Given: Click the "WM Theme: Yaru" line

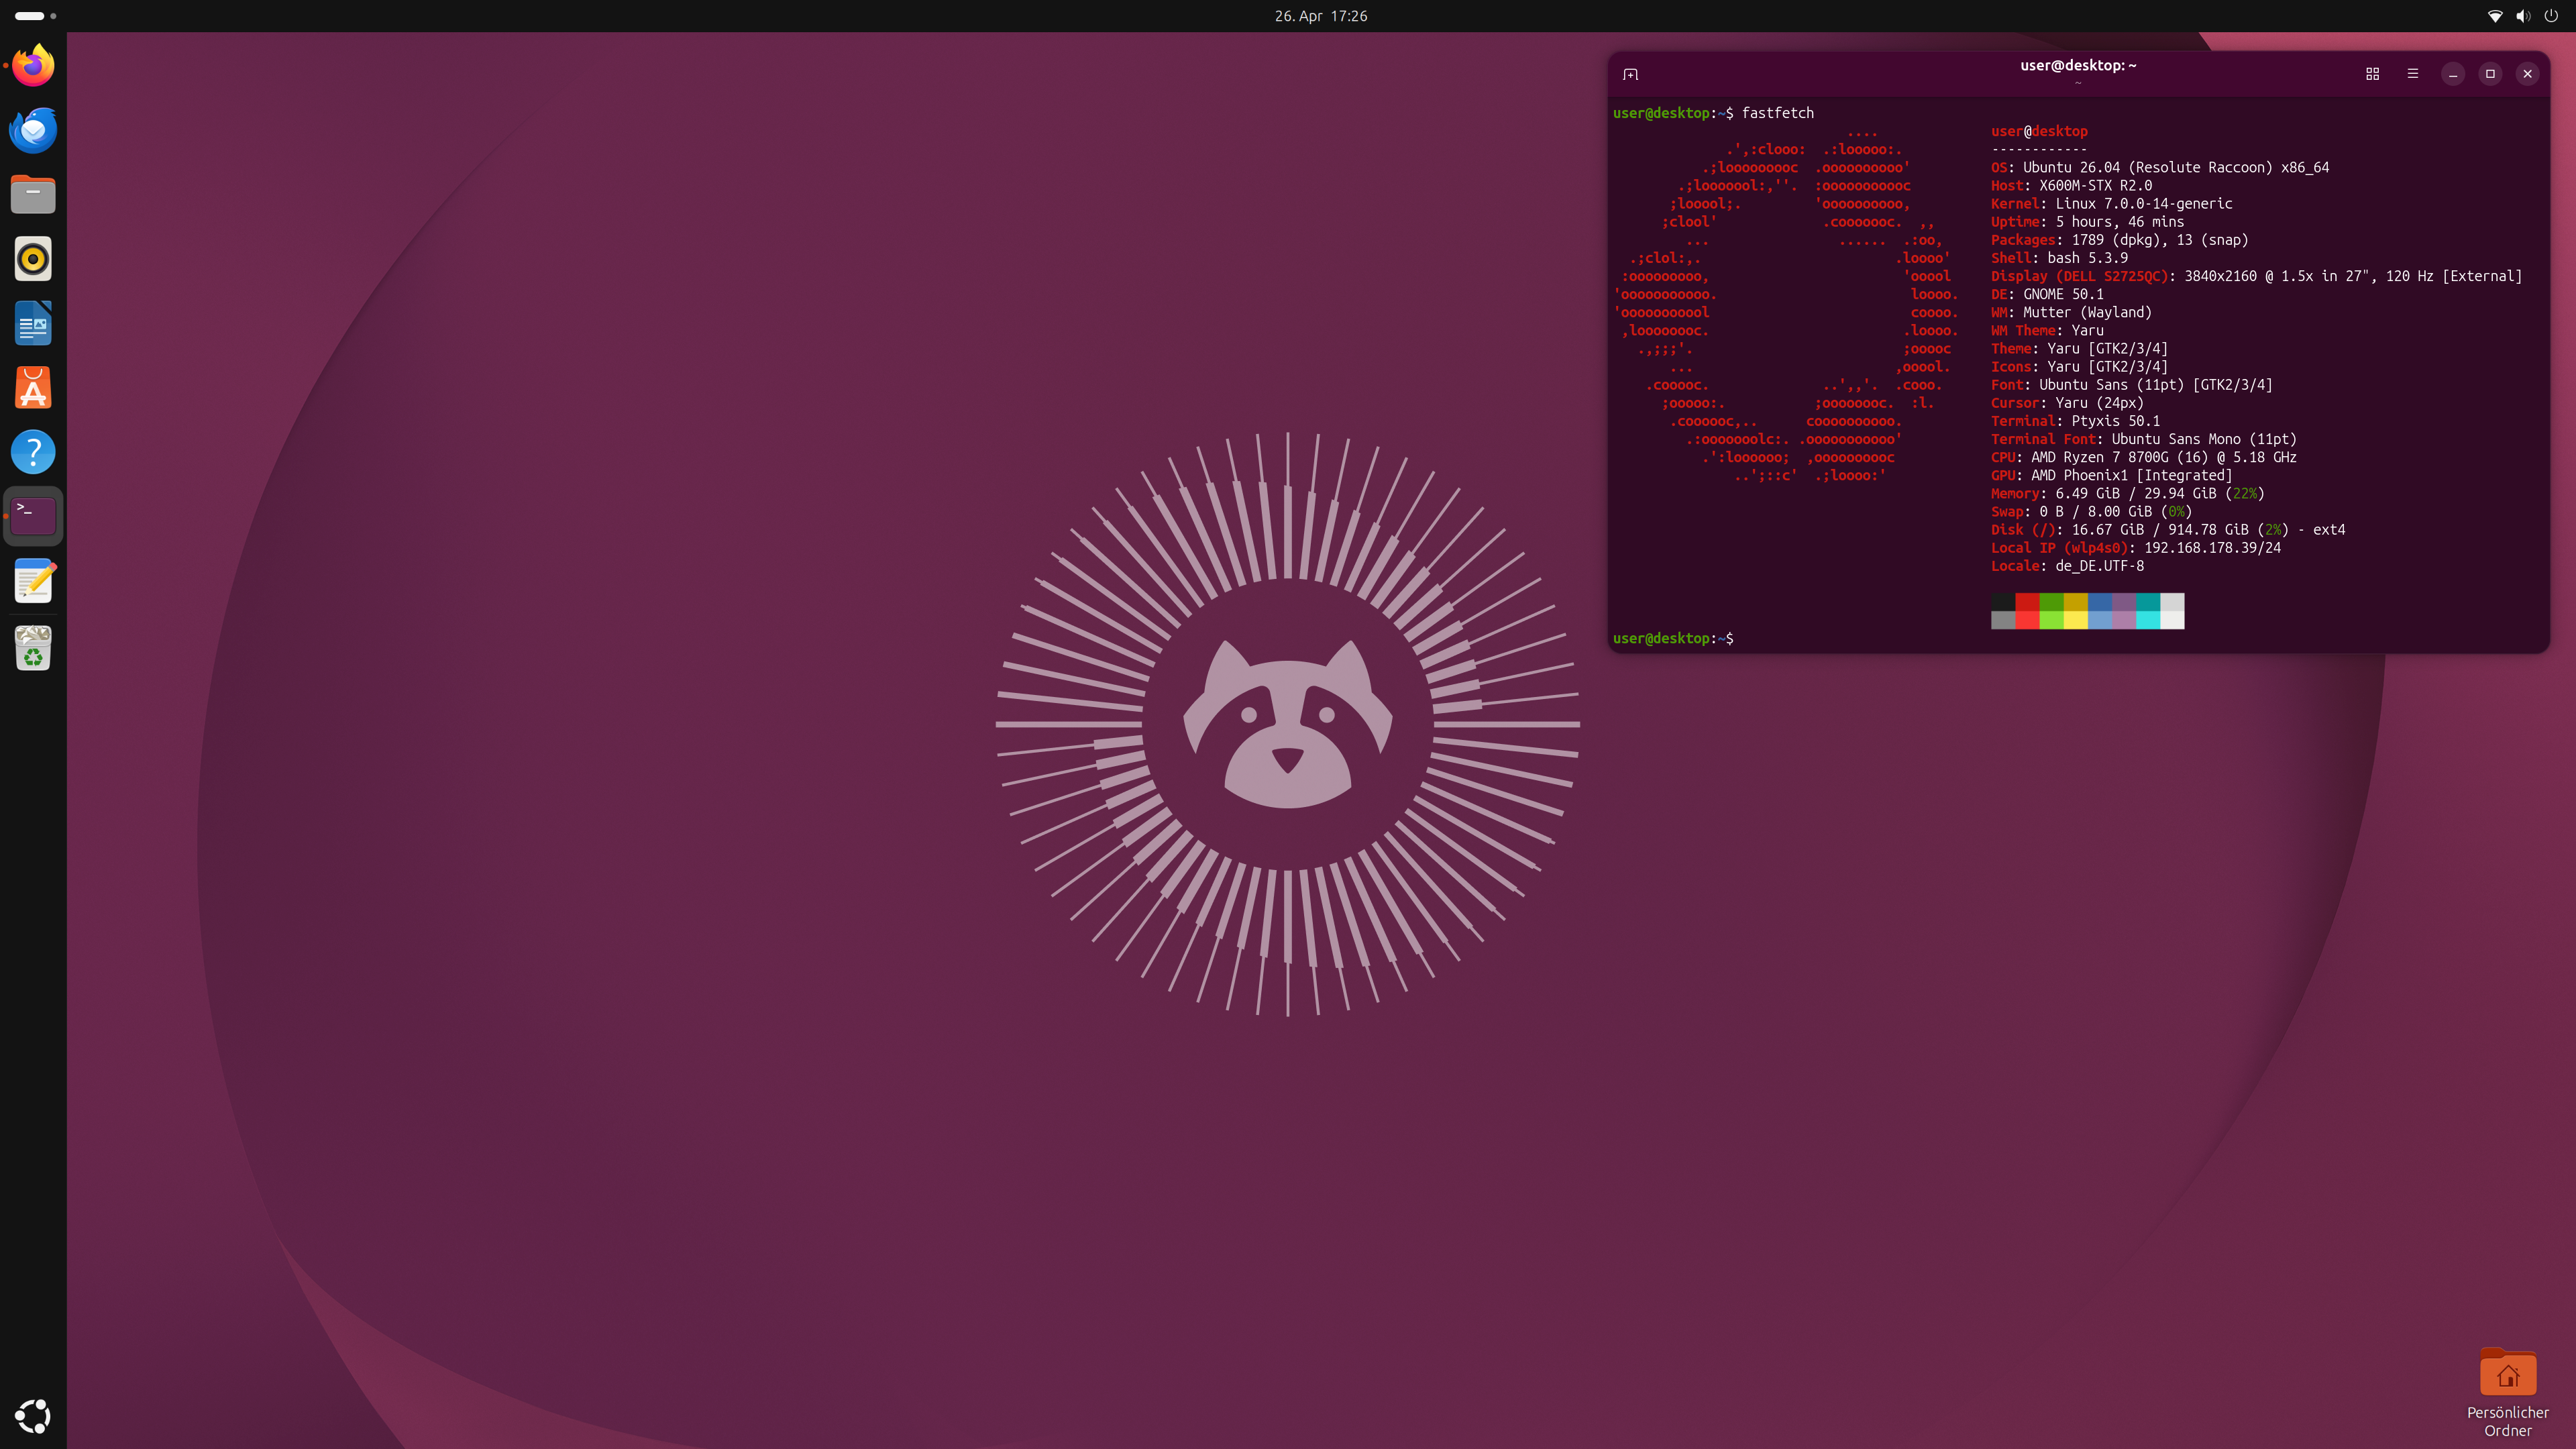Looking at the screenshot, I should point(2047,330).
